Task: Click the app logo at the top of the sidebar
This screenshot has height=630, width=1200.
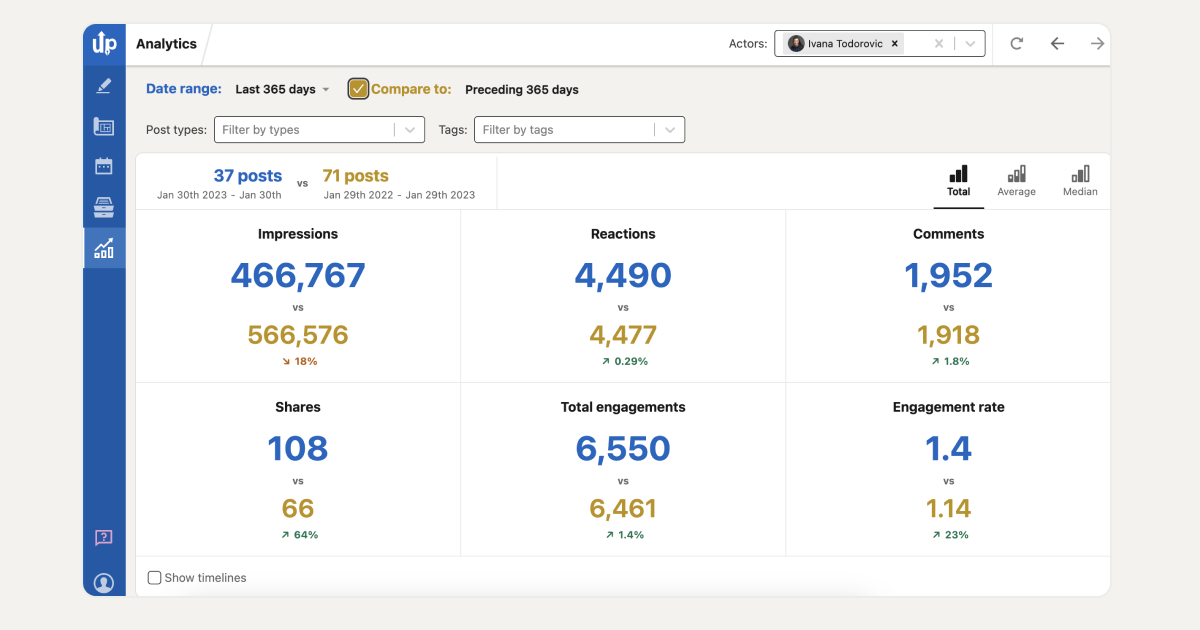Action: [103, 44]
